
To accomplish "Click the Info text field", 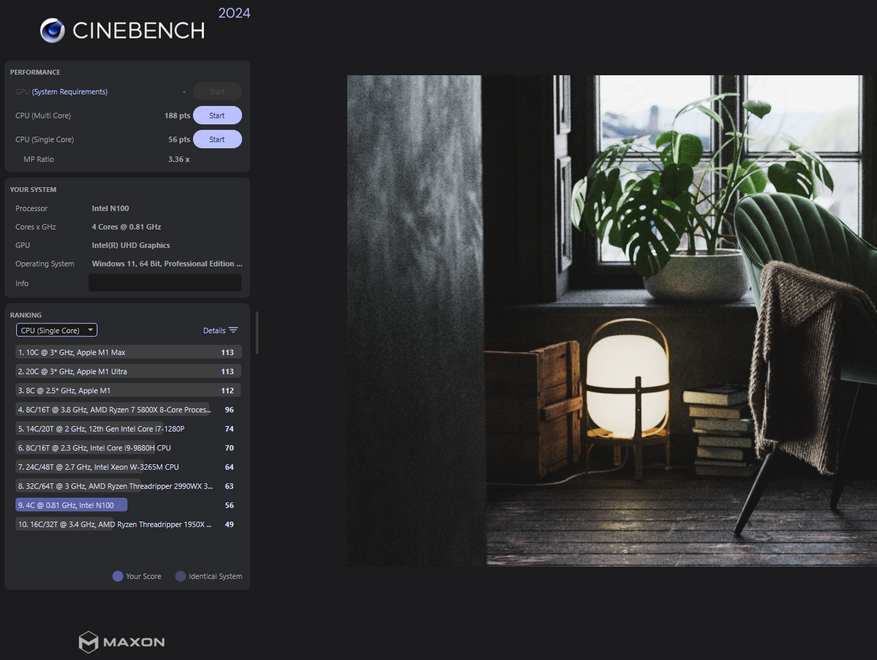I will coord(165,283).
